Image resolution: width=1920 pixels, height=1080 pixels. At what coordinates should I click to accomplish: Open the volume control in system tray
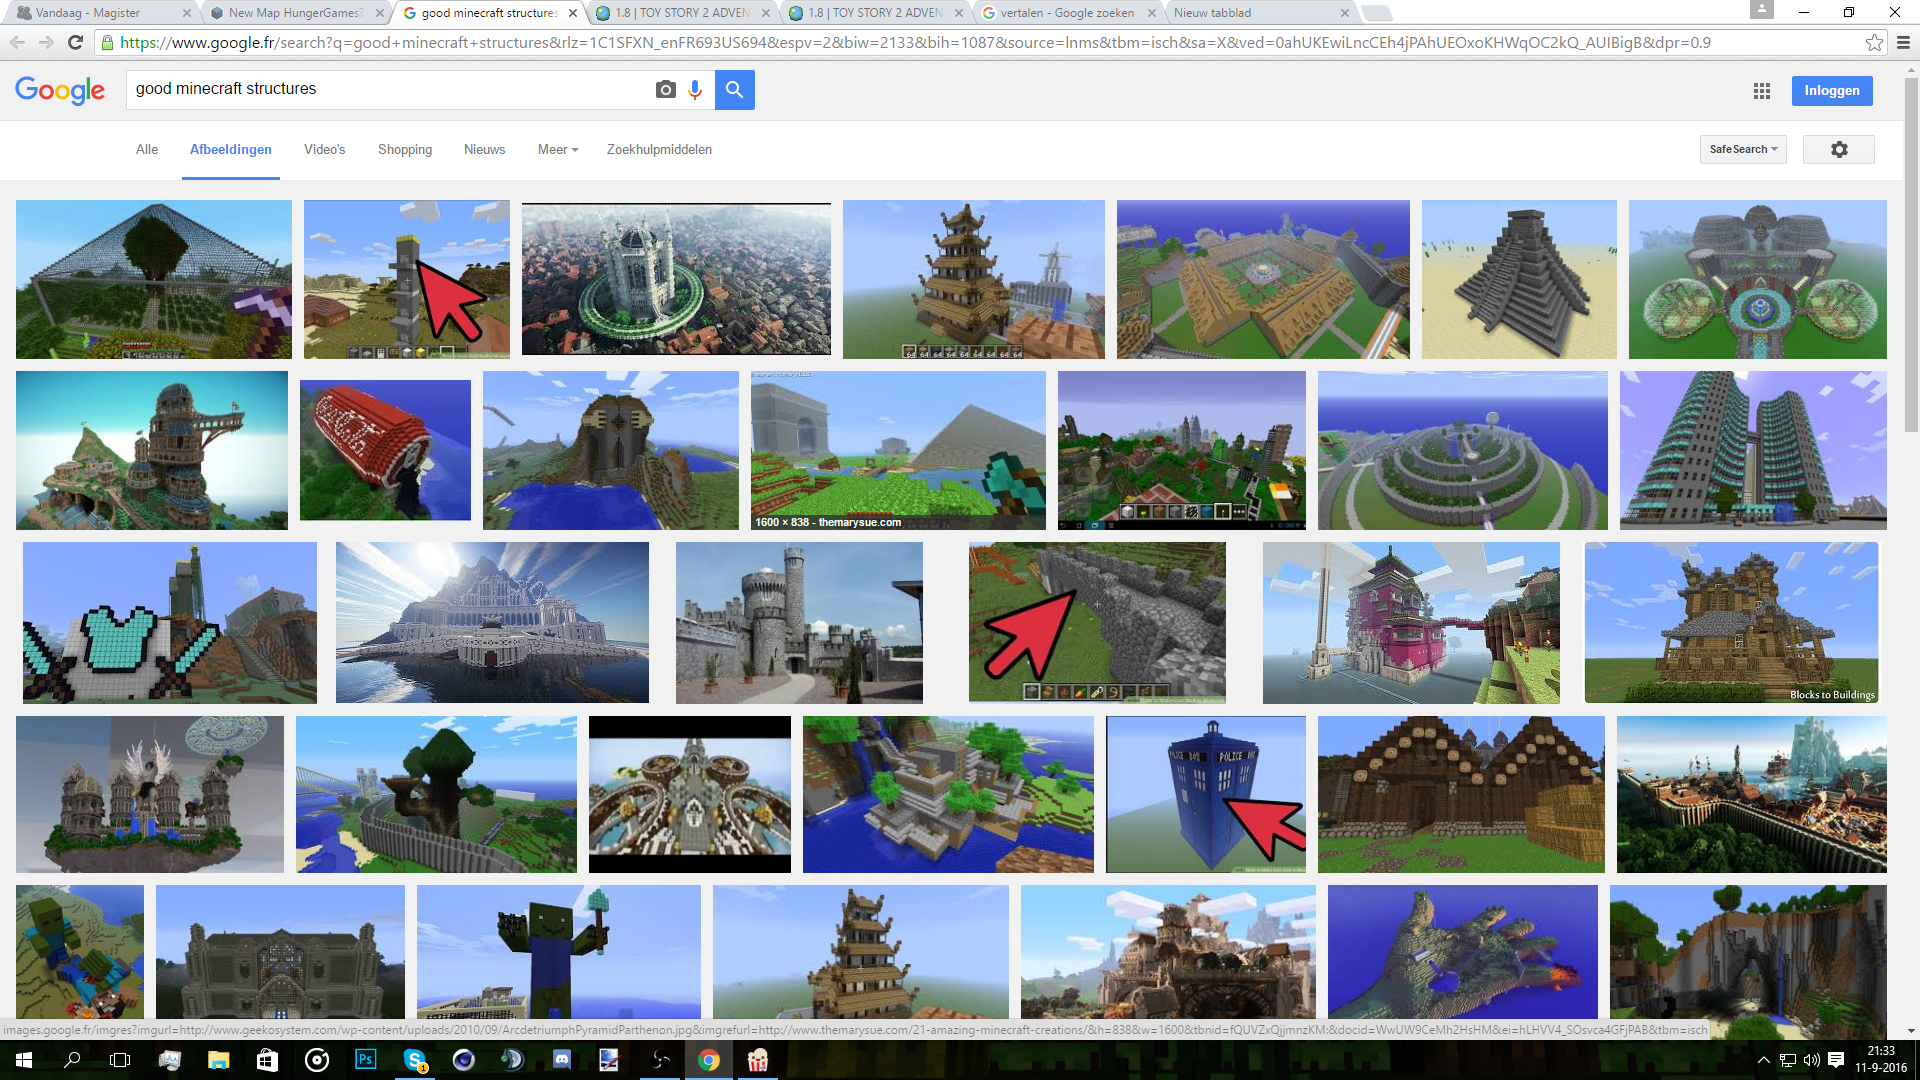1812,1060
